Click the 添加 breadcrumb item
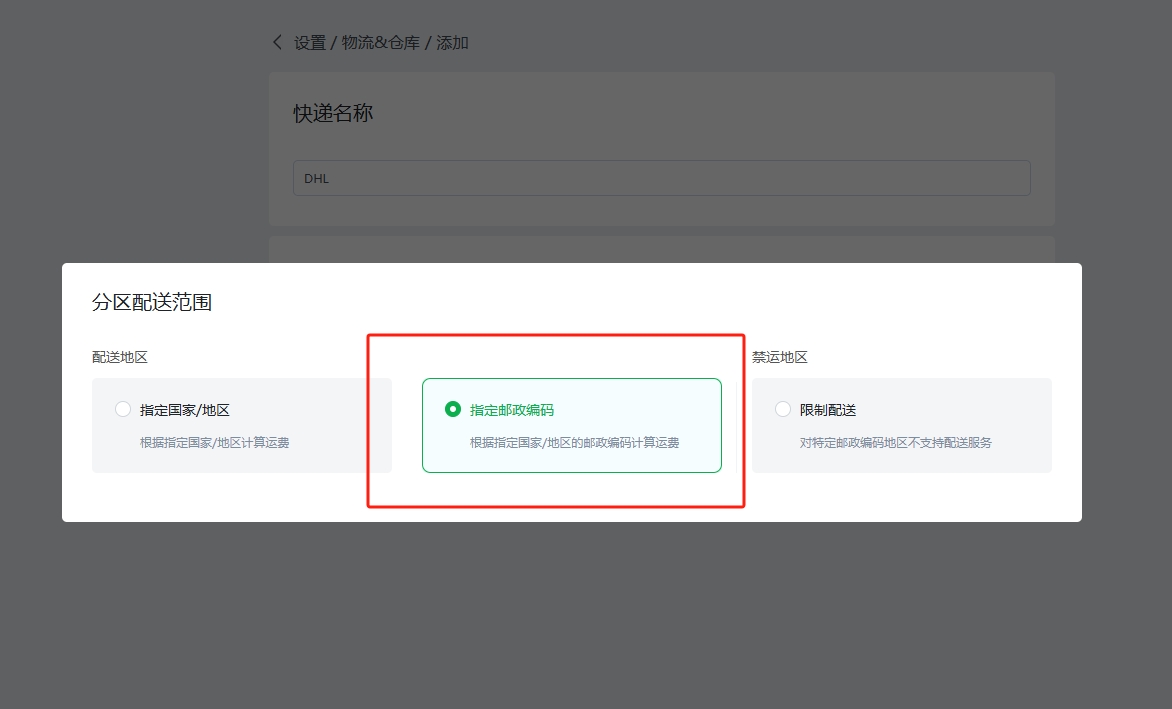Viewport: 1172px width, 709px height. [x=453, y=43]
